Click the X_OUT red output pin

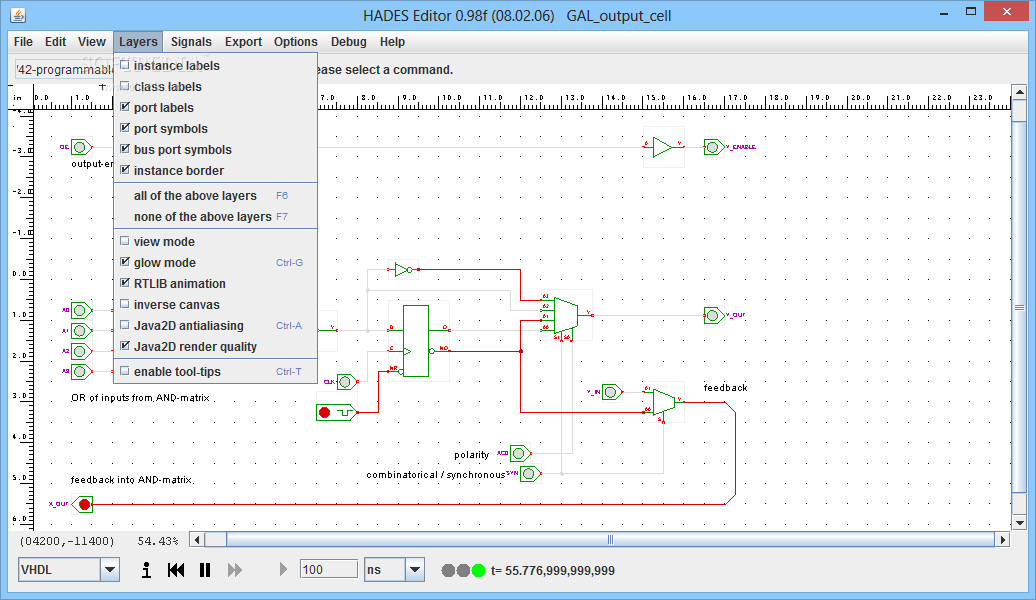point(83,504)
